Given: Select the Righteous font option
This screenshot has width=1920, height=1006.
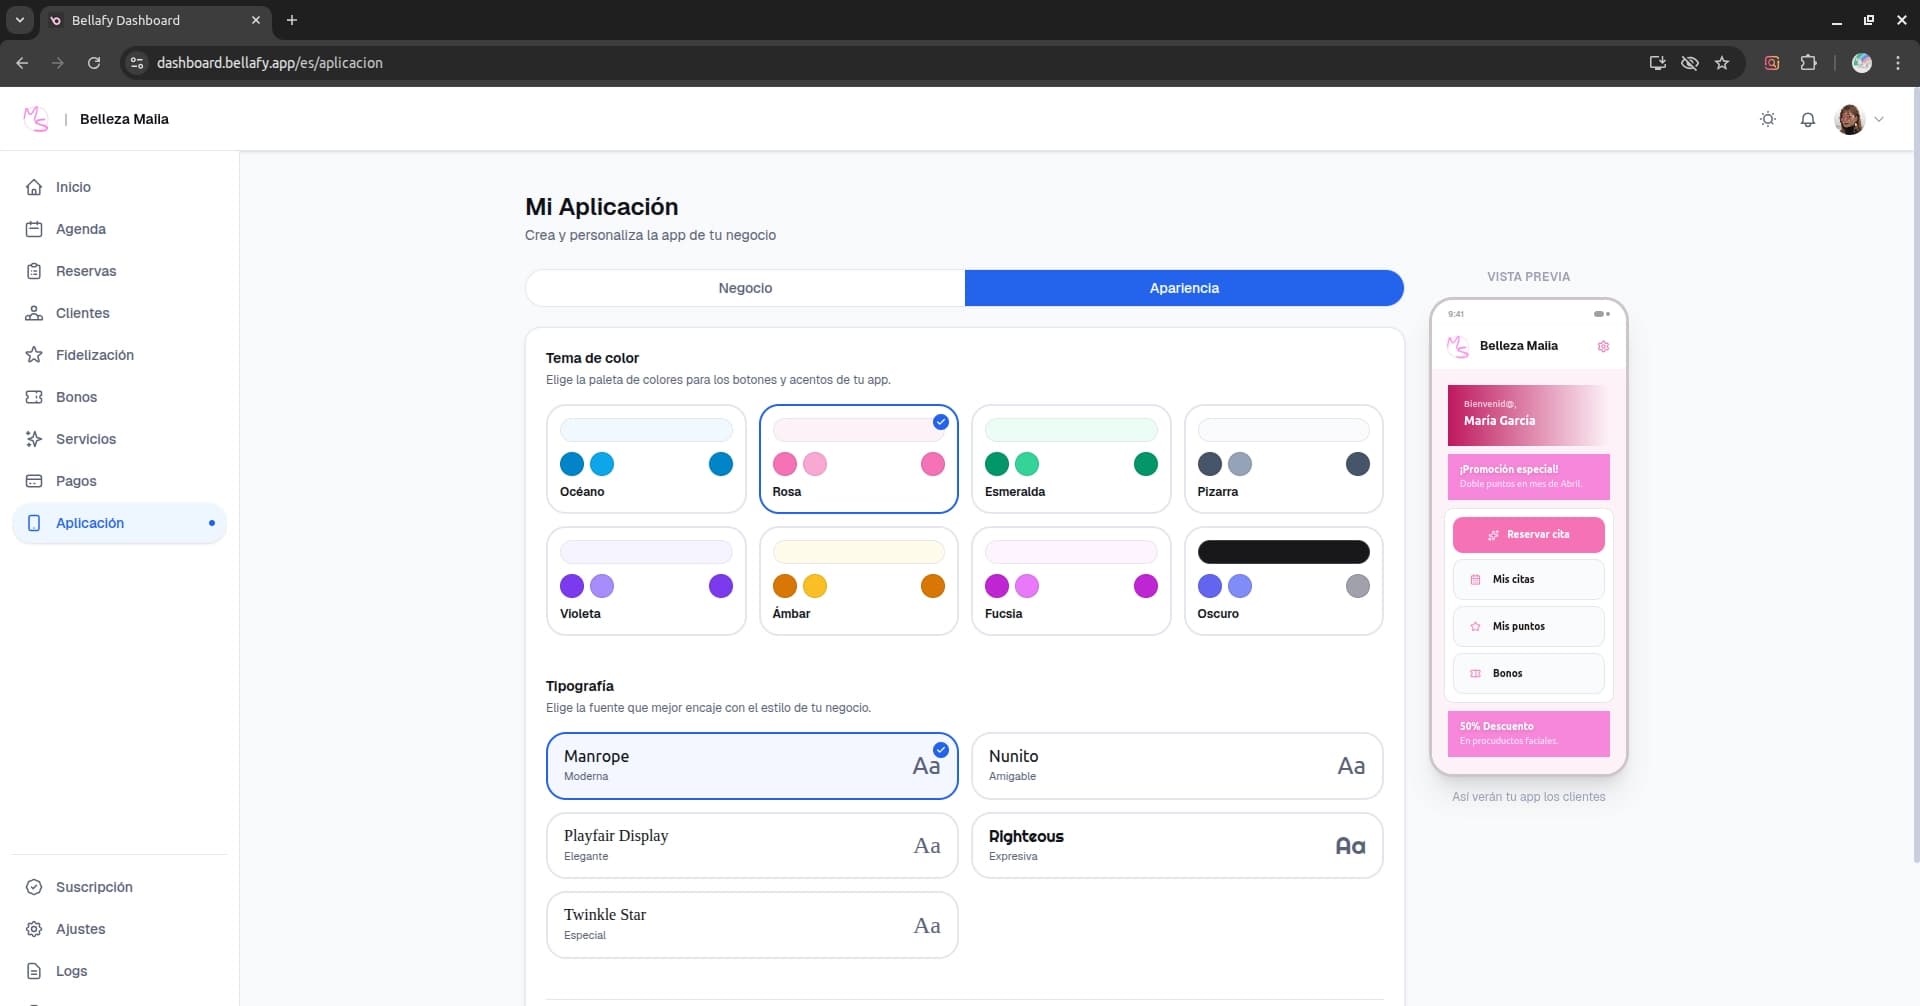Looking at the screenshot, I should click(1176, 845).
